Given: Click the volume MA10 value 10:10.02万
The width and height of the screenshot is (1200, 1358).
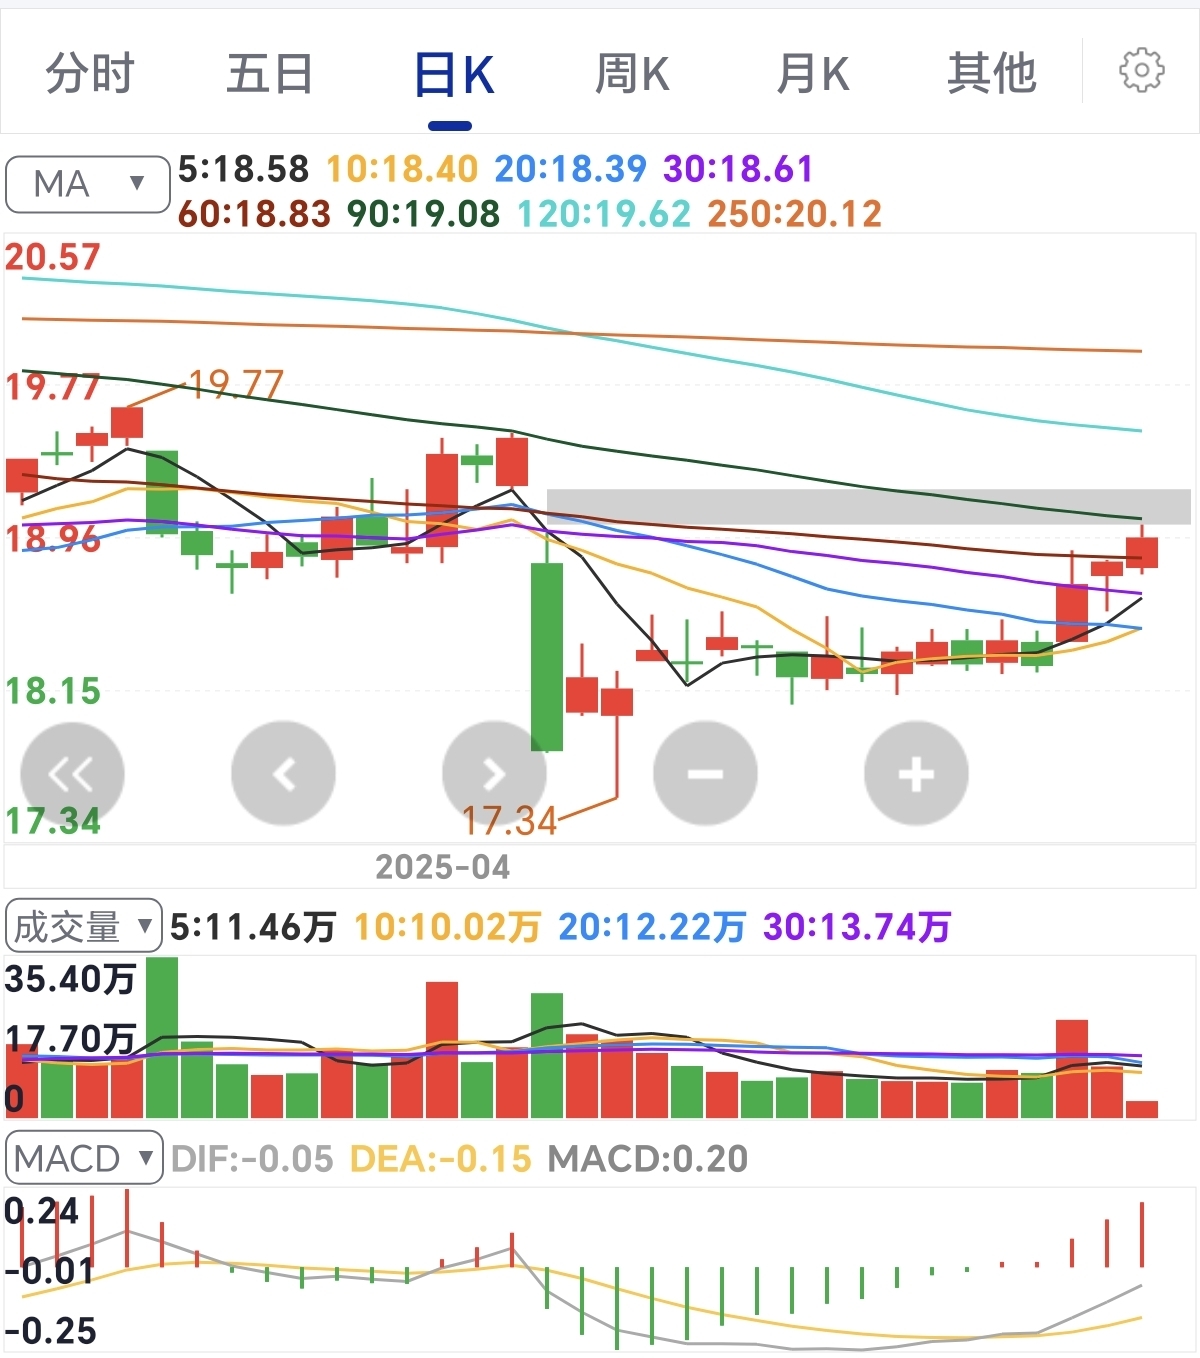Looking at the screenshot, I should [447, 927].
